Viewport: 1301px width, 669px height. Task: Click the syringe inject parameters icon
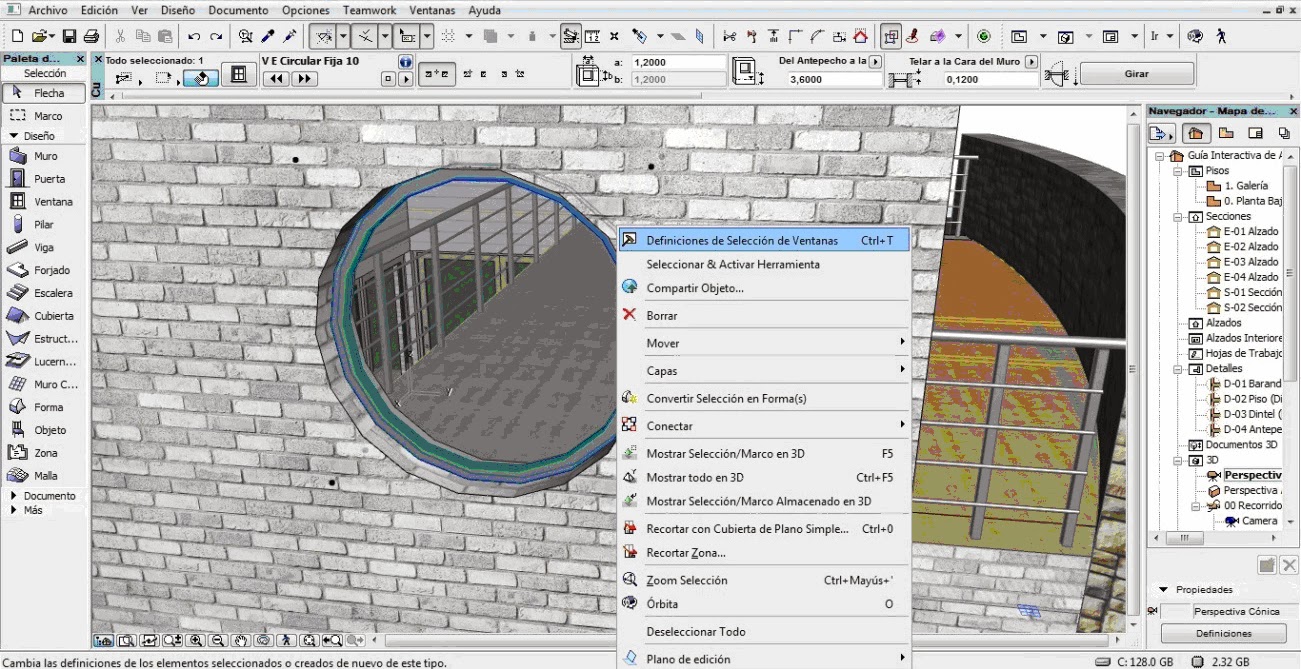290,36
